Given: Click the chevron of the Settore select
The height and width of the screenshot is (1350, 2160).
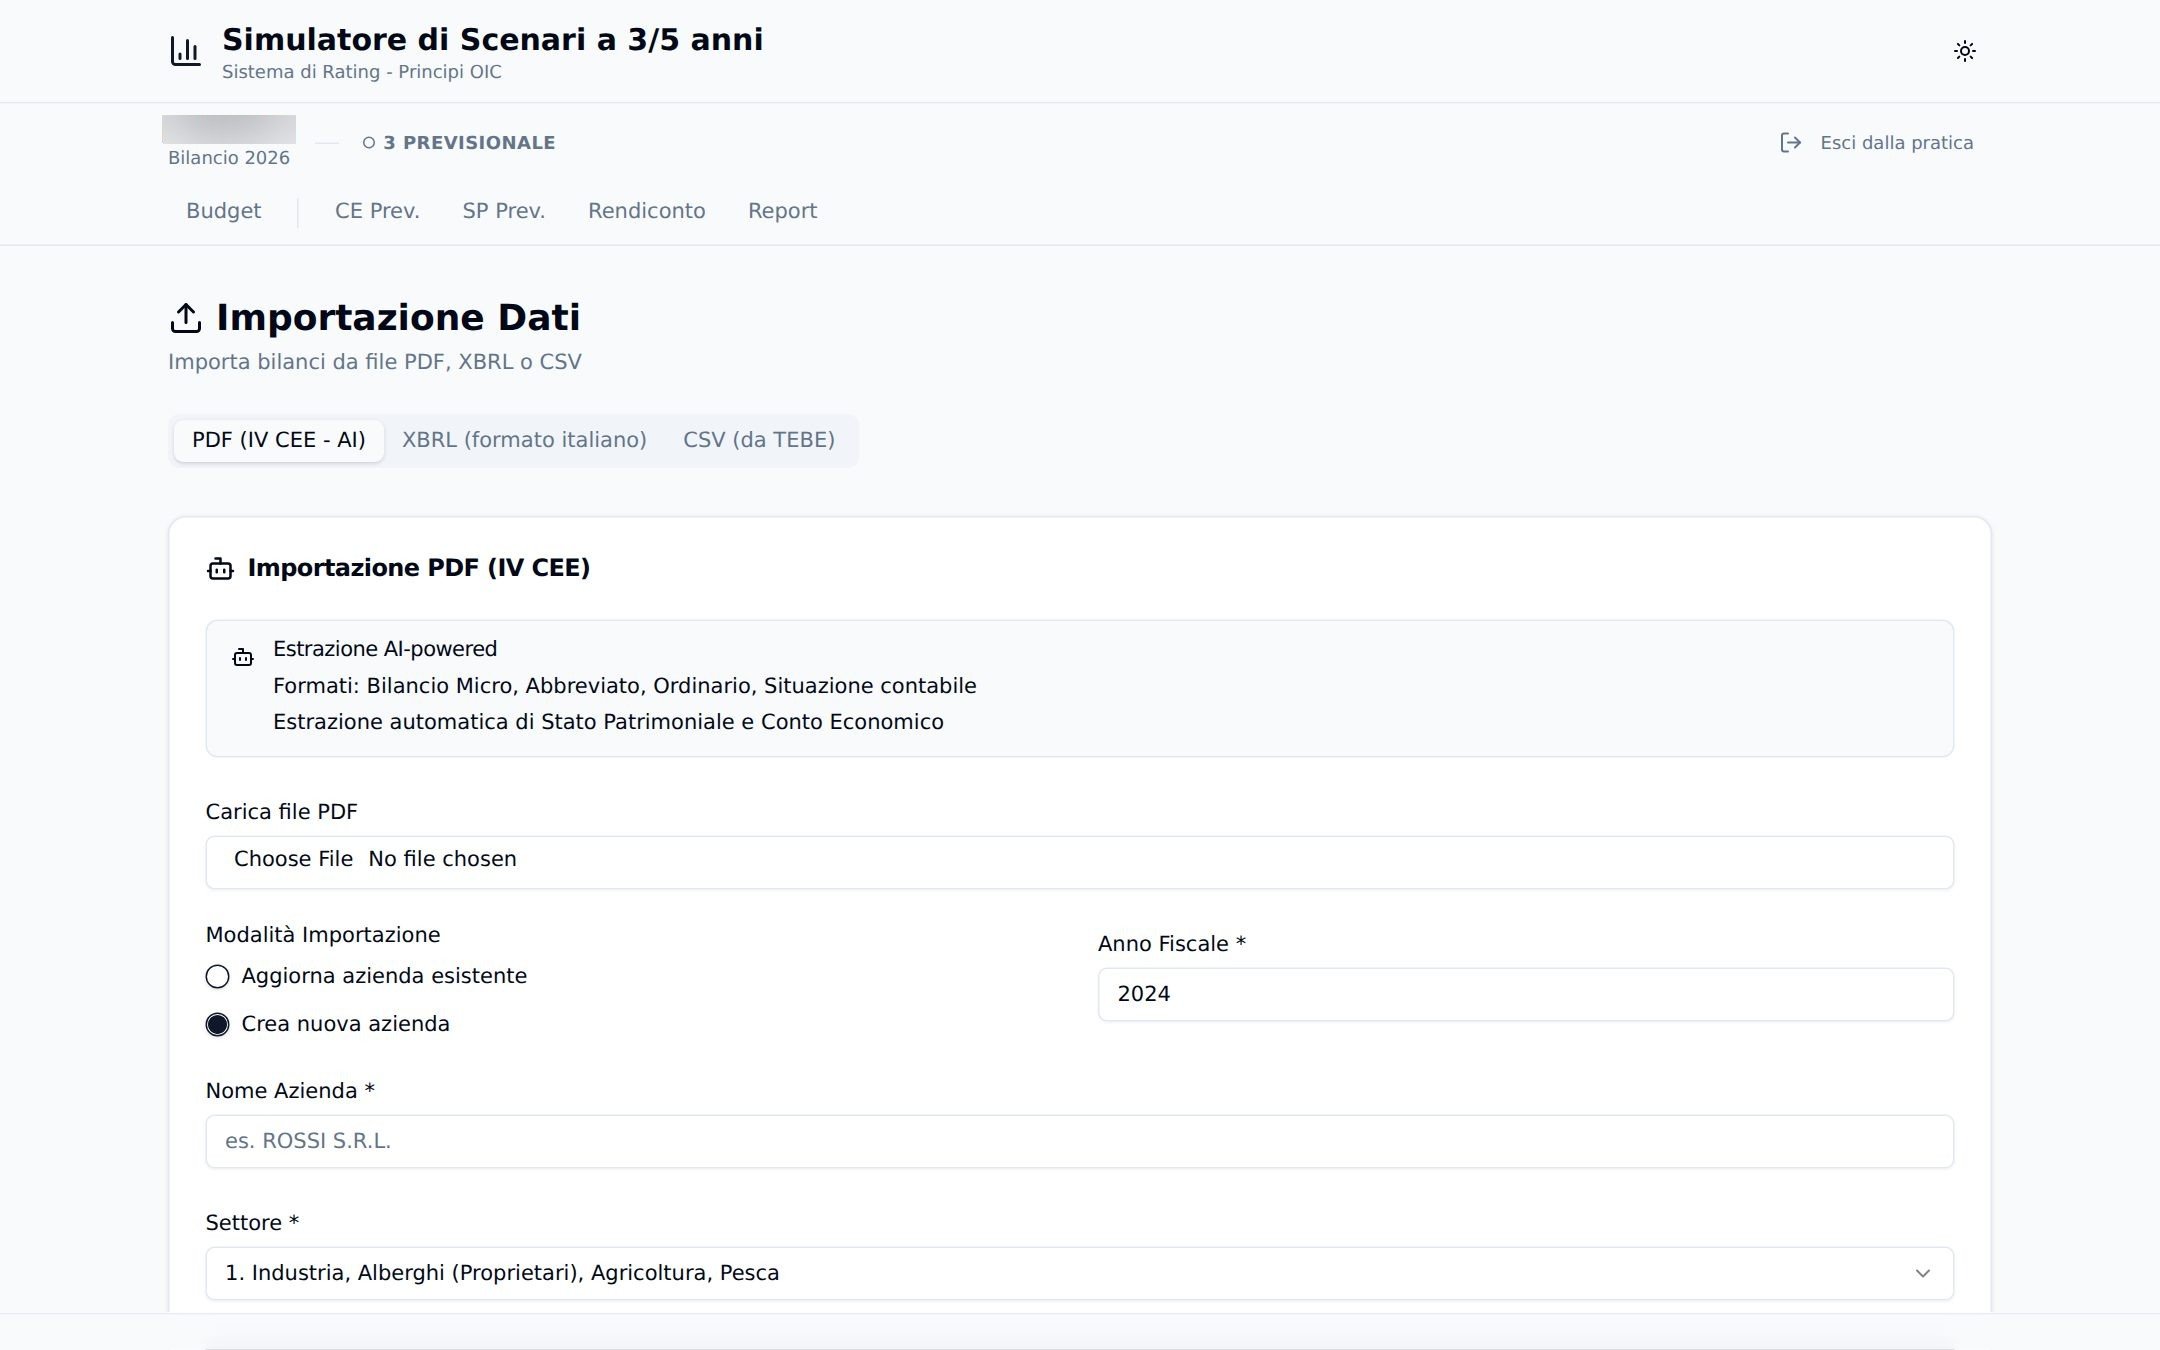Looking at the screenshot, I should pyautogui.click(x=1922, y=1273).
